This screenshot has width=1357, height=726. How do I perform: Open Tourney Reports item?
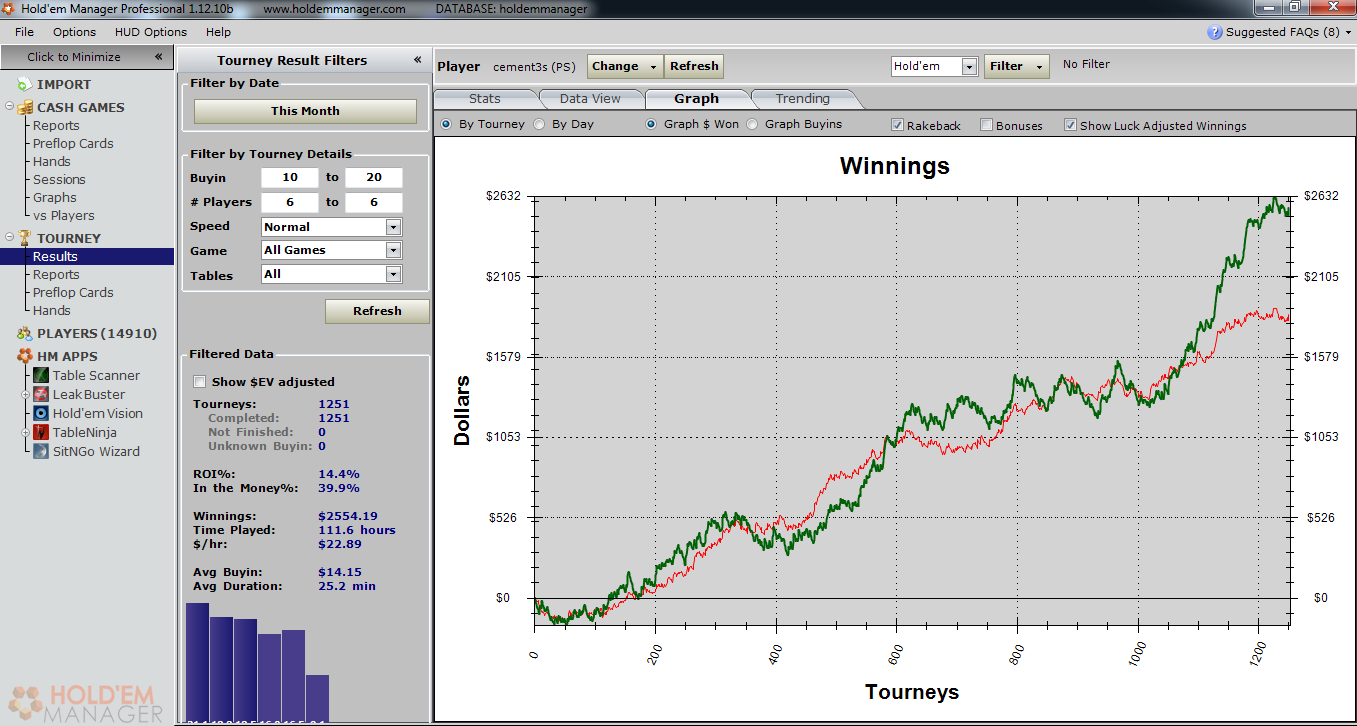click(x=56, y=274)
